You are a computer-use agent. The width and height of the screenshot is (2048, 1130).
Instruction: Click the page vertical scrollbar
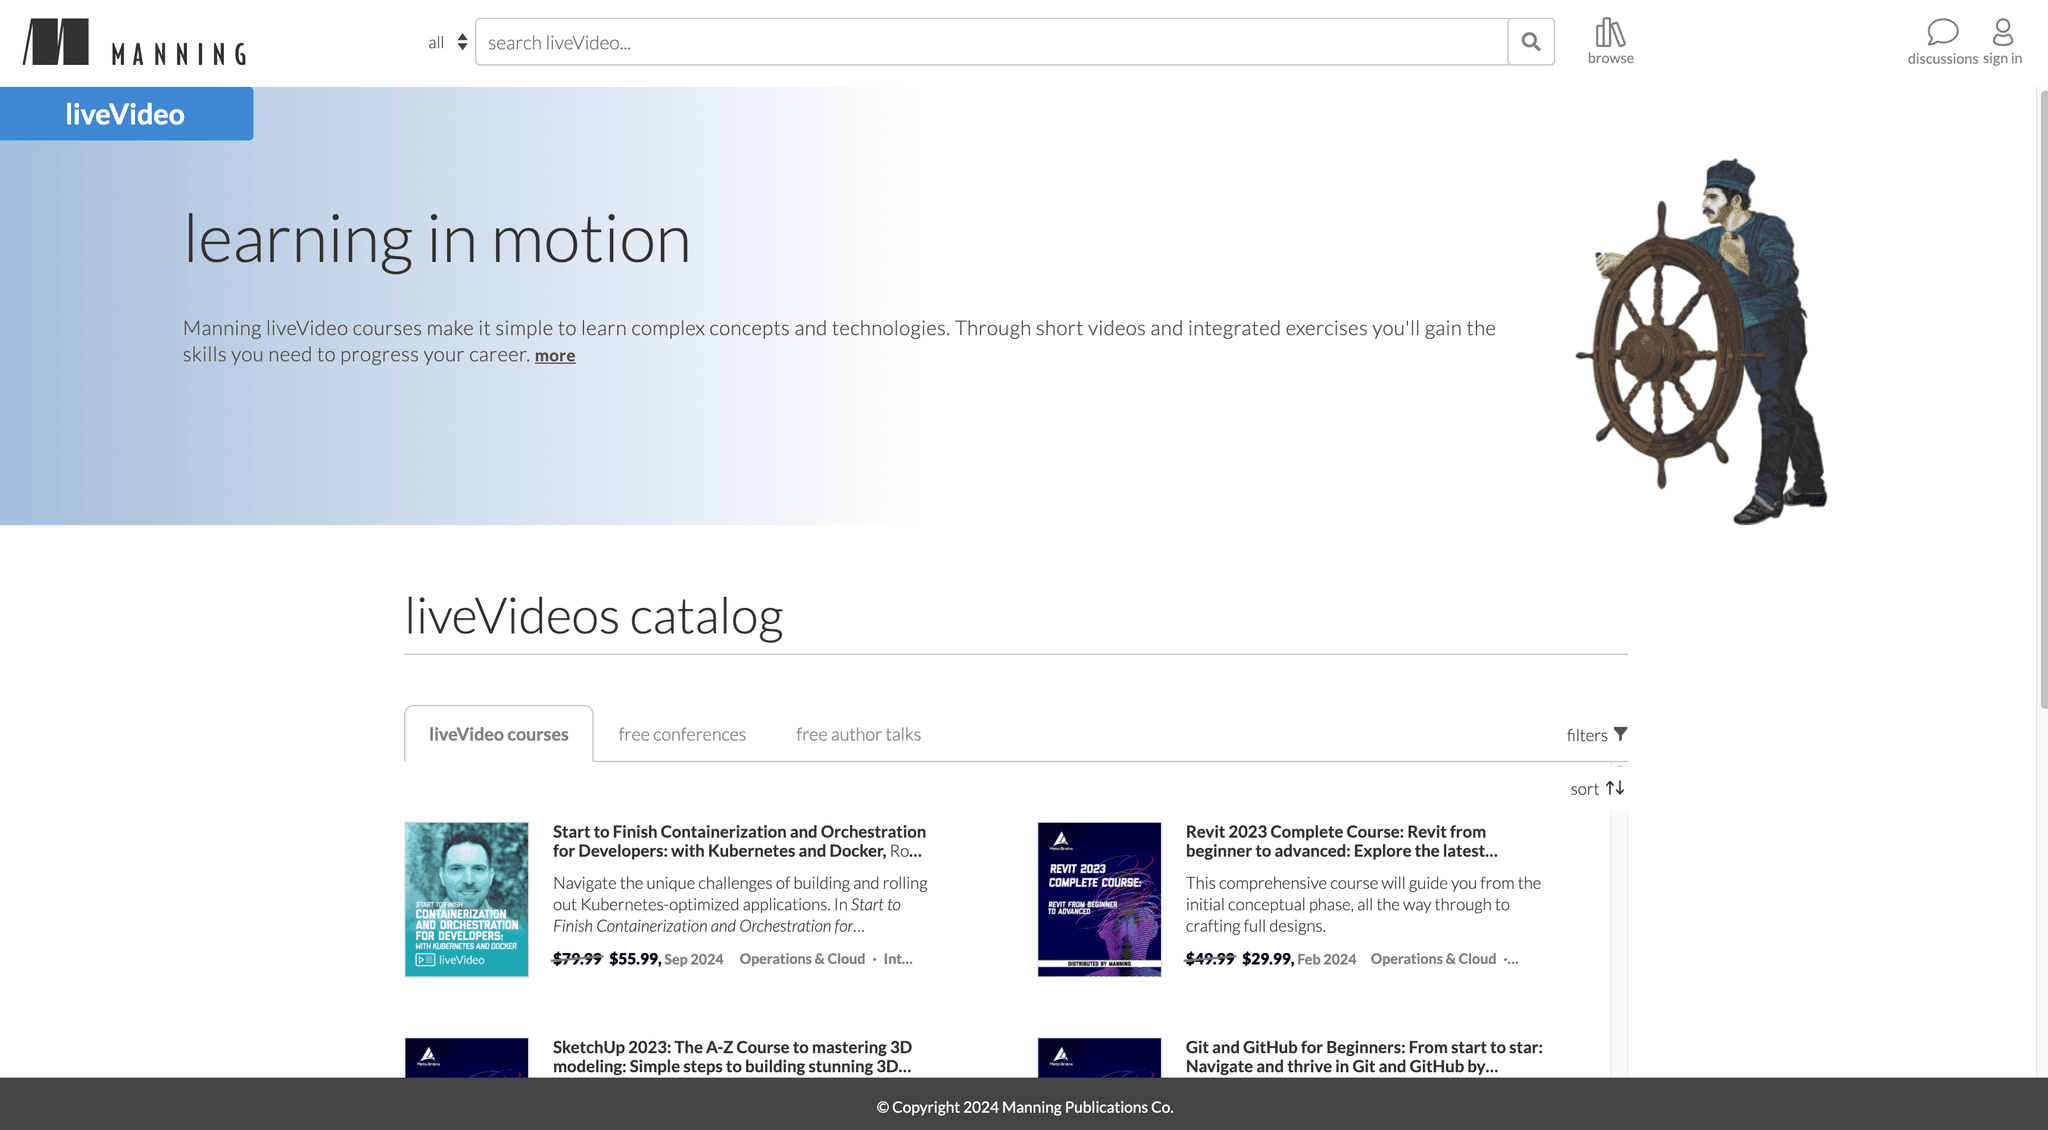click(x=2042, y=400)
